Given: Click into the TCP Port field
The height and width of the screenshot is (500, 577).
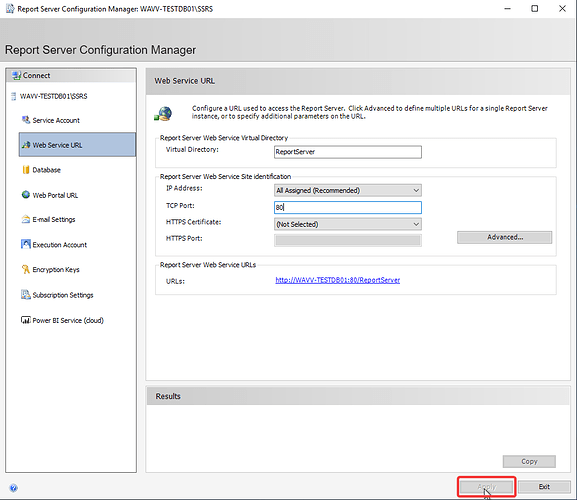Looking at the screenshot, I should (x=348, y=208).
